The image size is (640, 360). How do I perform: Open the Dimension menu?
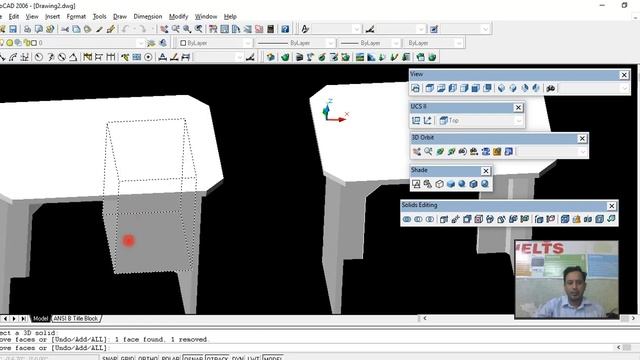pos(148,16)
